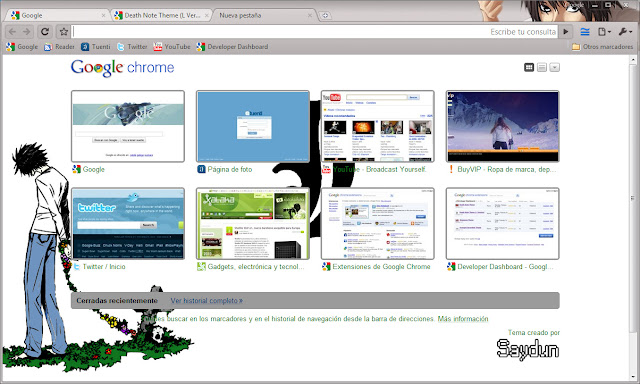This screenshot has width=640, height=384.
Task: Open Google bookmark in bookmarks bar
Action: click(22, 47)
